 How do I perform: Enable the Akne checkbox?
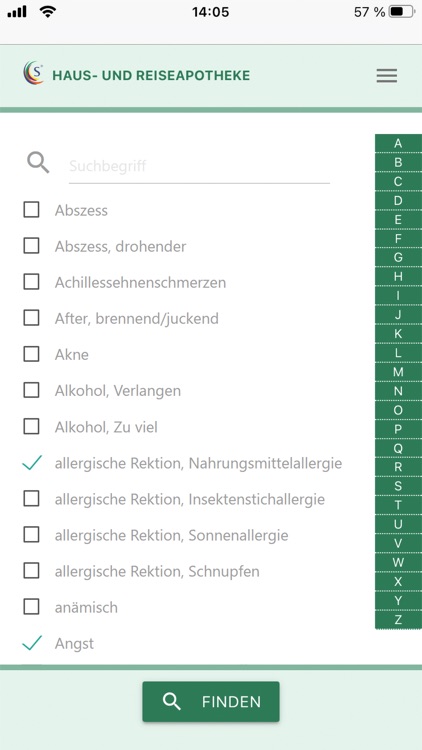(32, 354)
